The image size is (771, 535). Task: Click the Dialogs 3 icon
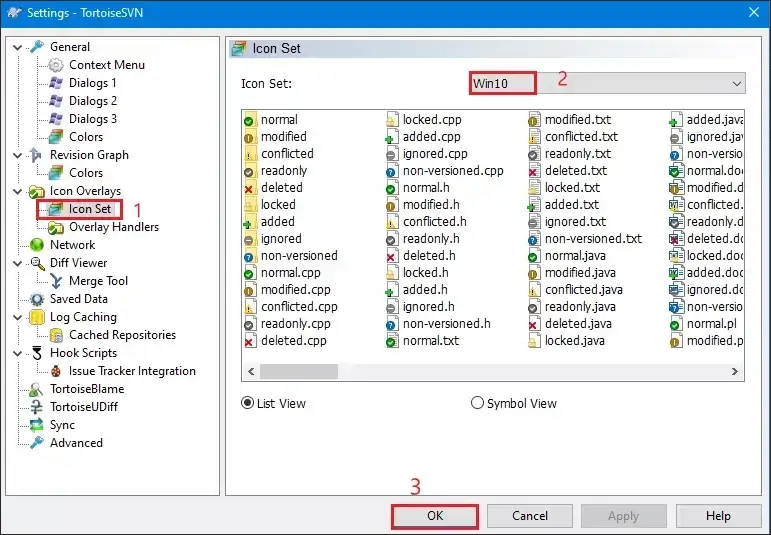click(56, 119)
